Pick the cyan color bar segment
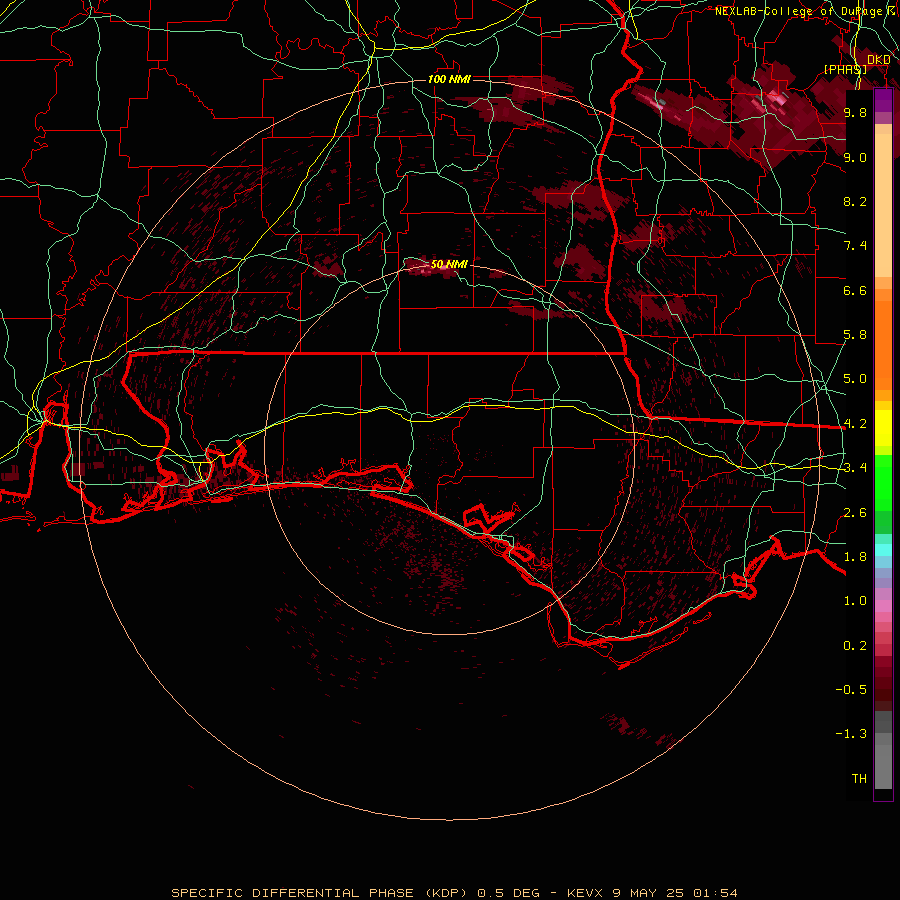Screen dimensions: 900x900 tap(883, 550)
